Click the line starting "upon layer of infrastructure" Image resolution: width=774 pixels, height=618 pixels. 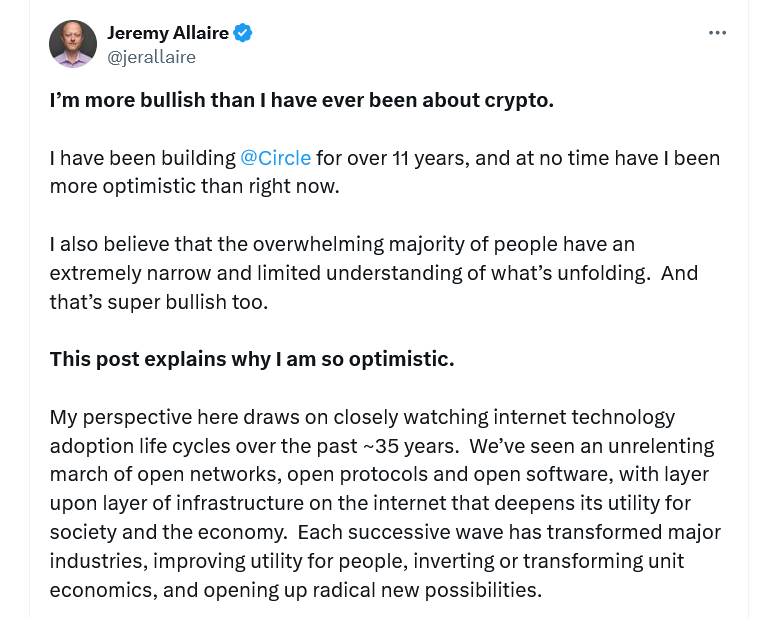(370, 503)
